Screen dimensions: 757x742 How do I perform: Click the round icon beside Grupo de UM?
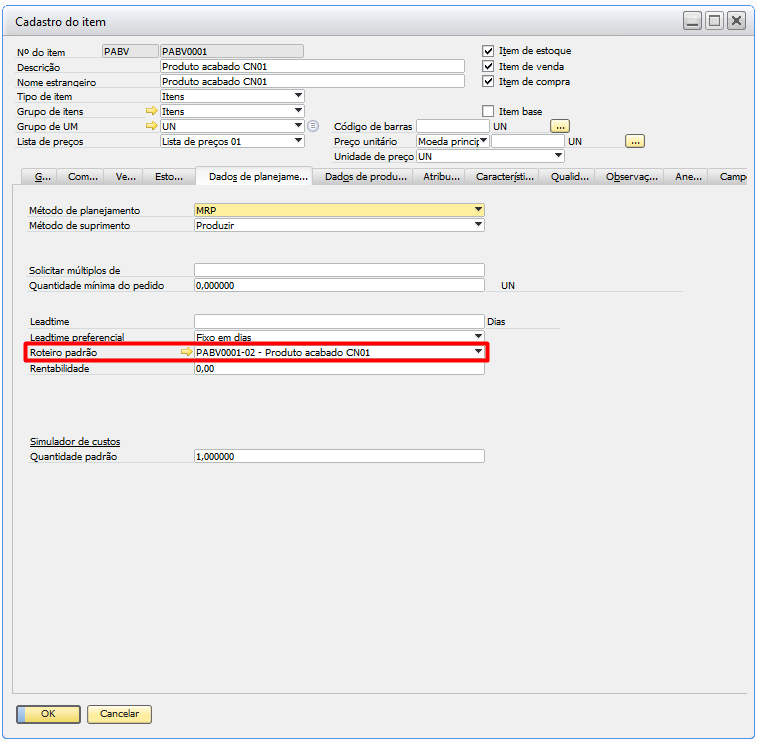click(x=313, y=126)
